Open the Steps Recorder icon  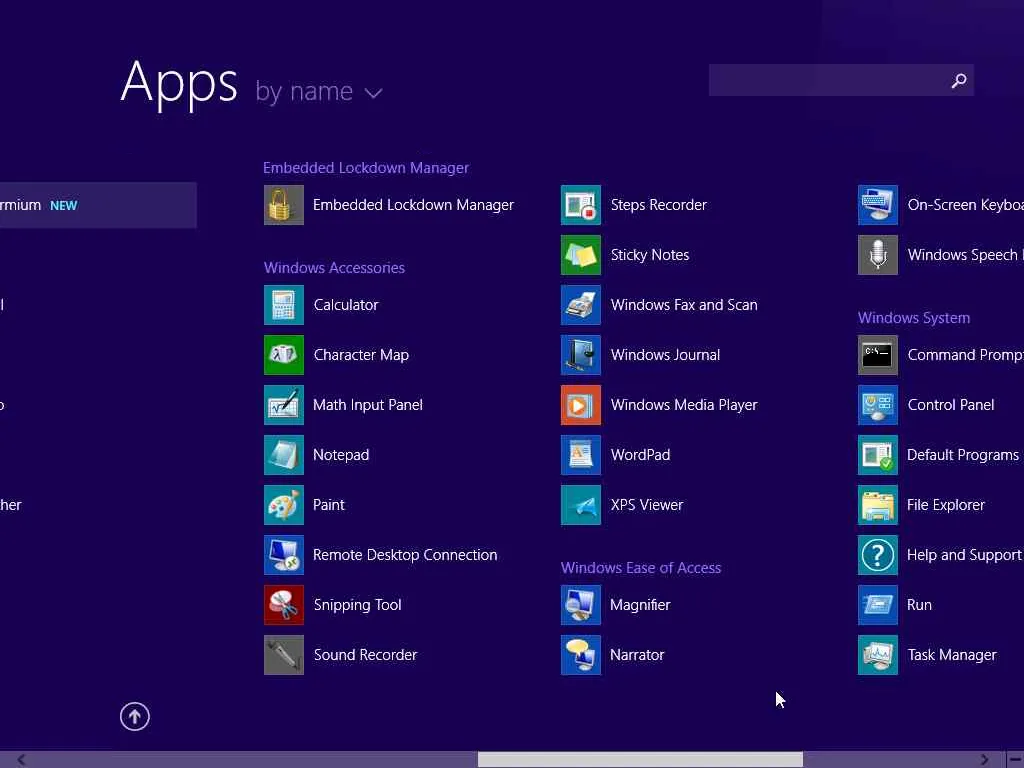click(581, 205)
